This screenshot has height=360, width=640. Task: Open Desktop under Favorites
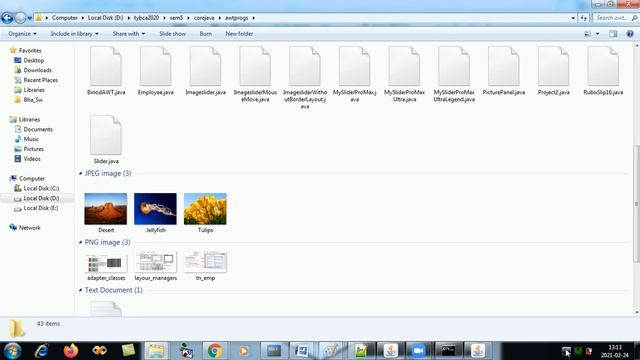[x=33, y=60]
